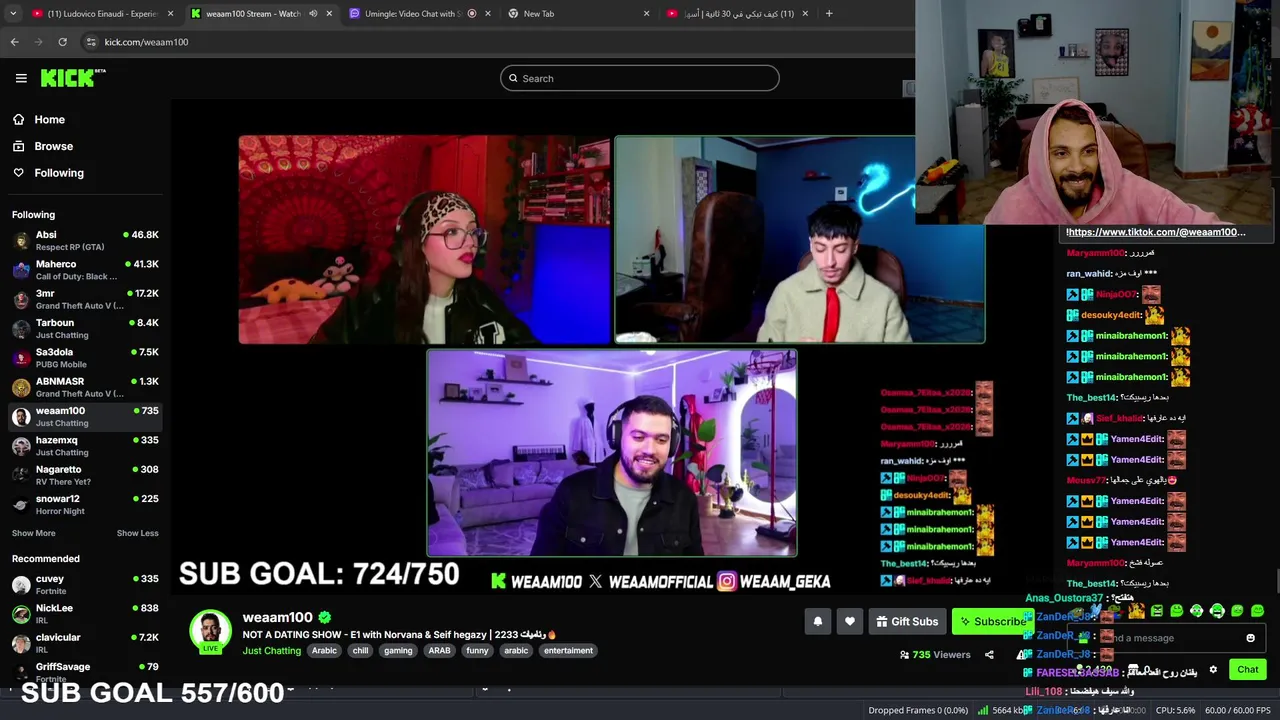Click weaam100's LIVE profile avatar
The image size is (1280, 720).
(x=210, y=630)
